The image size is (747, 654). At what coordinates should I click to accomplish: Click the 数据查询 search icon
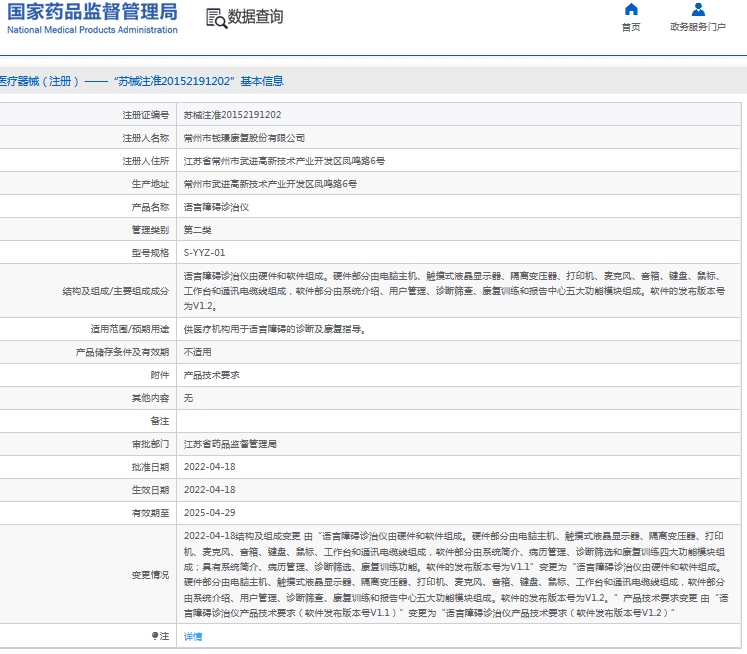coord(216,19)
